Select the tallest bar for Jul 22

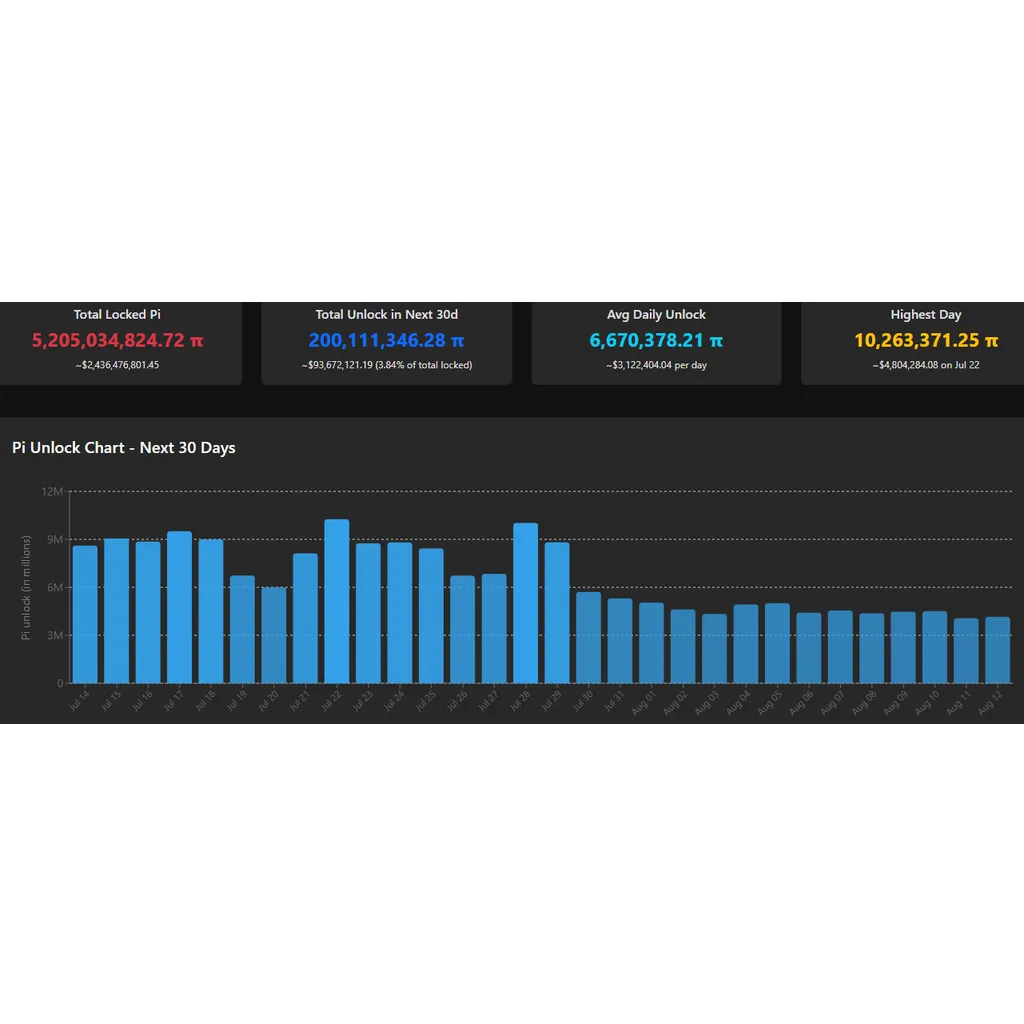coord(336,601)
